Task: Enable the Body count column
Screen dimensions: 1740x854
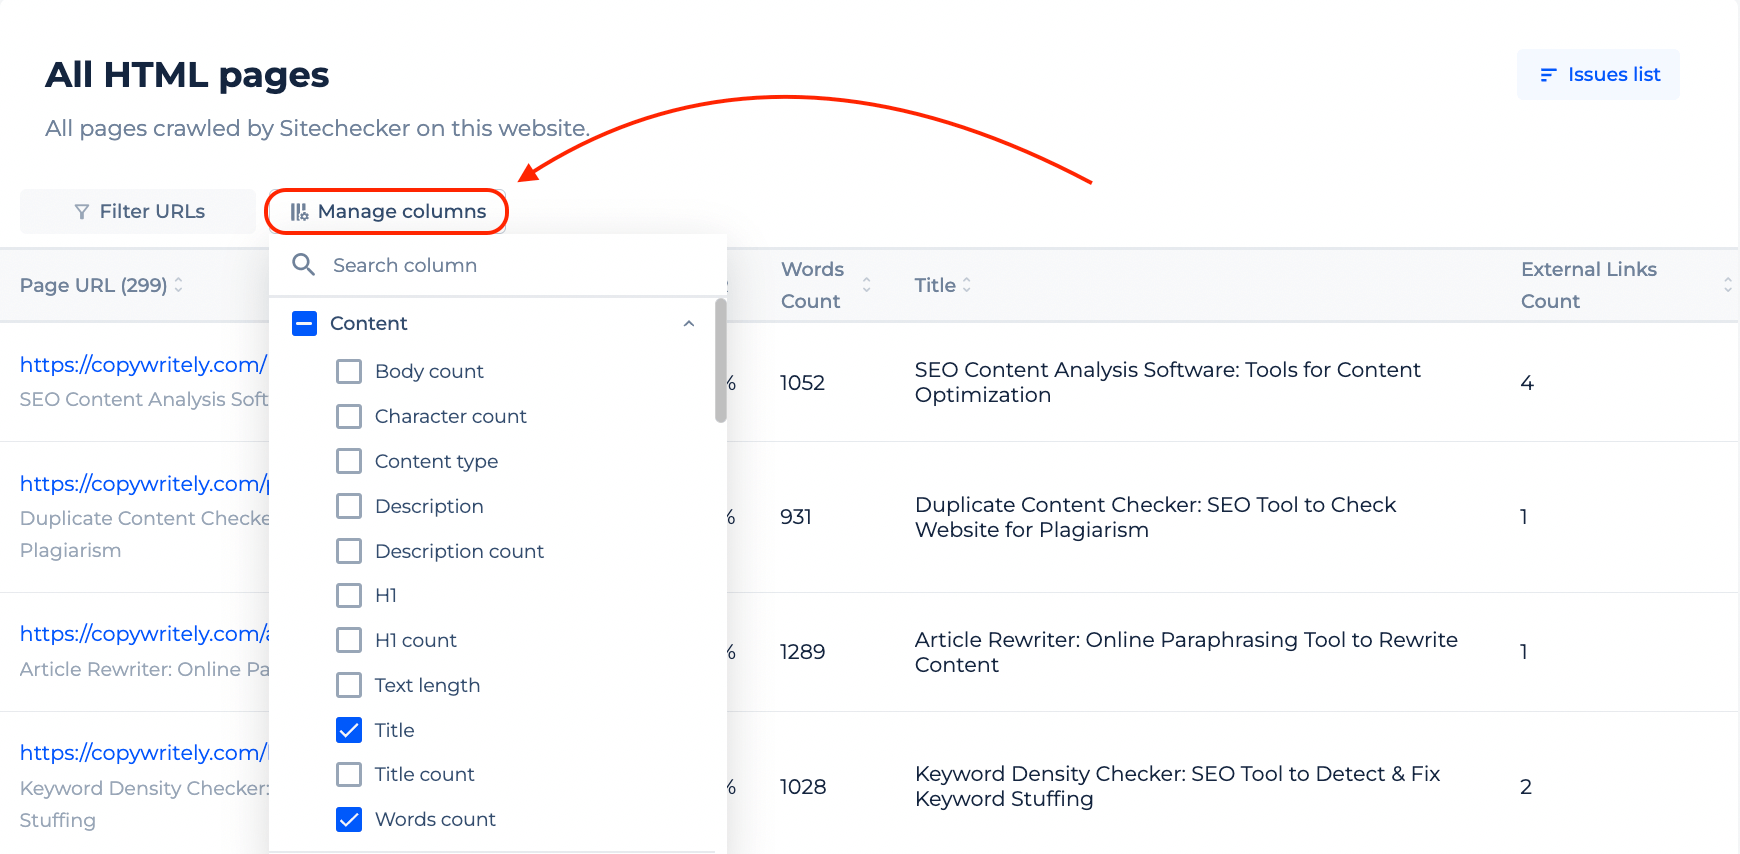Action: [x=349, y=371]
